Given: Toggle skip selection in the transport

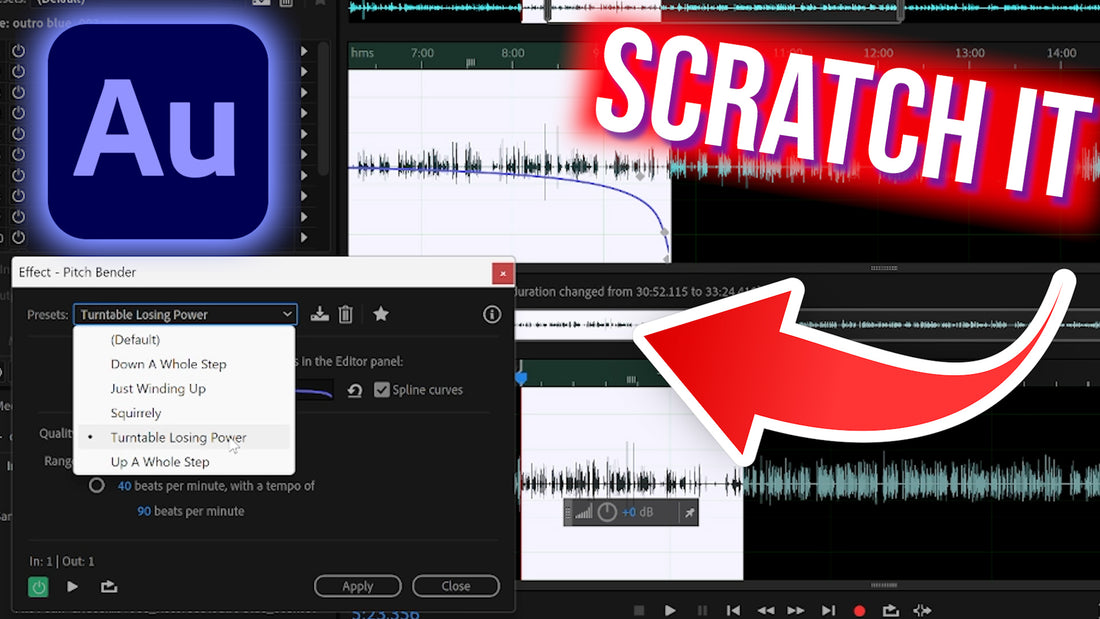Looking at the screenshot, I should [x=922, y=611].
